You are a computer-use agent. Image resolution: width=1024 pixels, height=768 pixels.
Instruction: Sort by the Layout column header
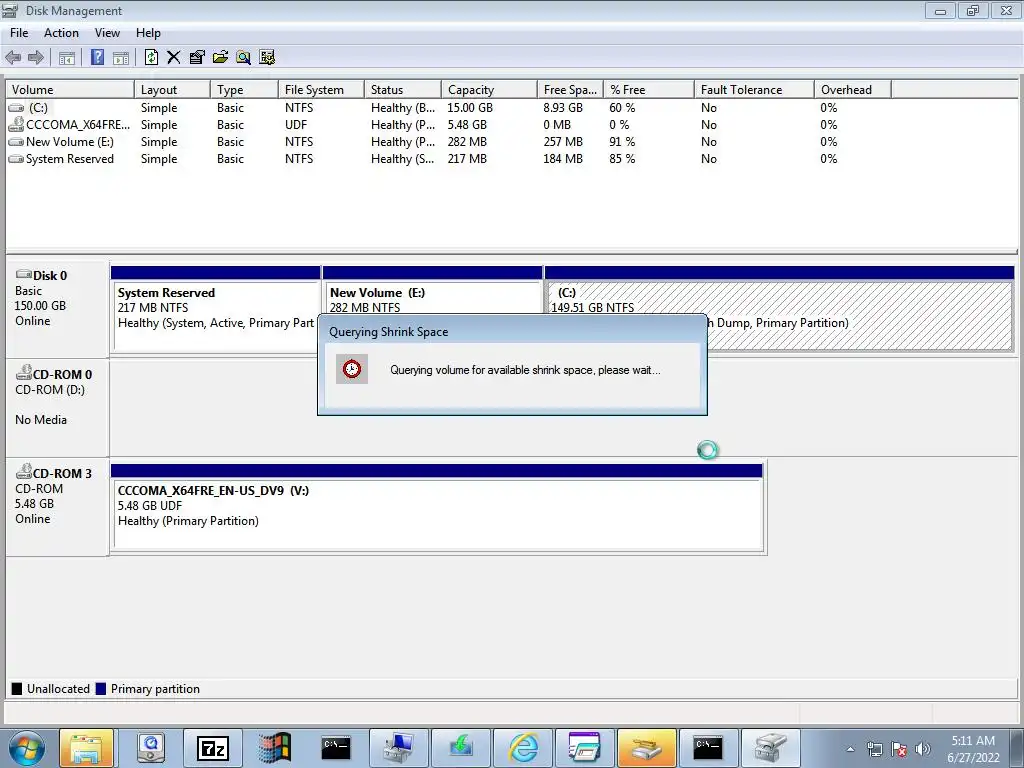(x=172, y=89)
